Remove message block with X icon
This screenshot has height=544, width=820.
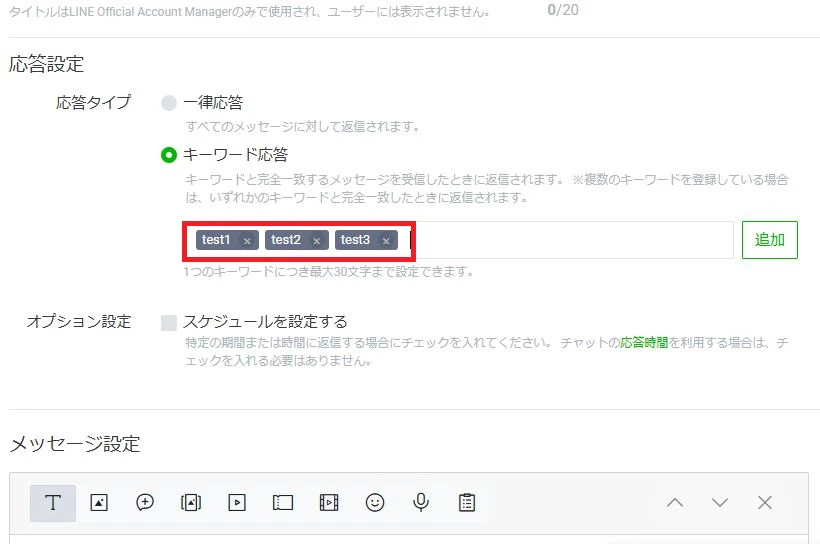click(x=765, y=503)
